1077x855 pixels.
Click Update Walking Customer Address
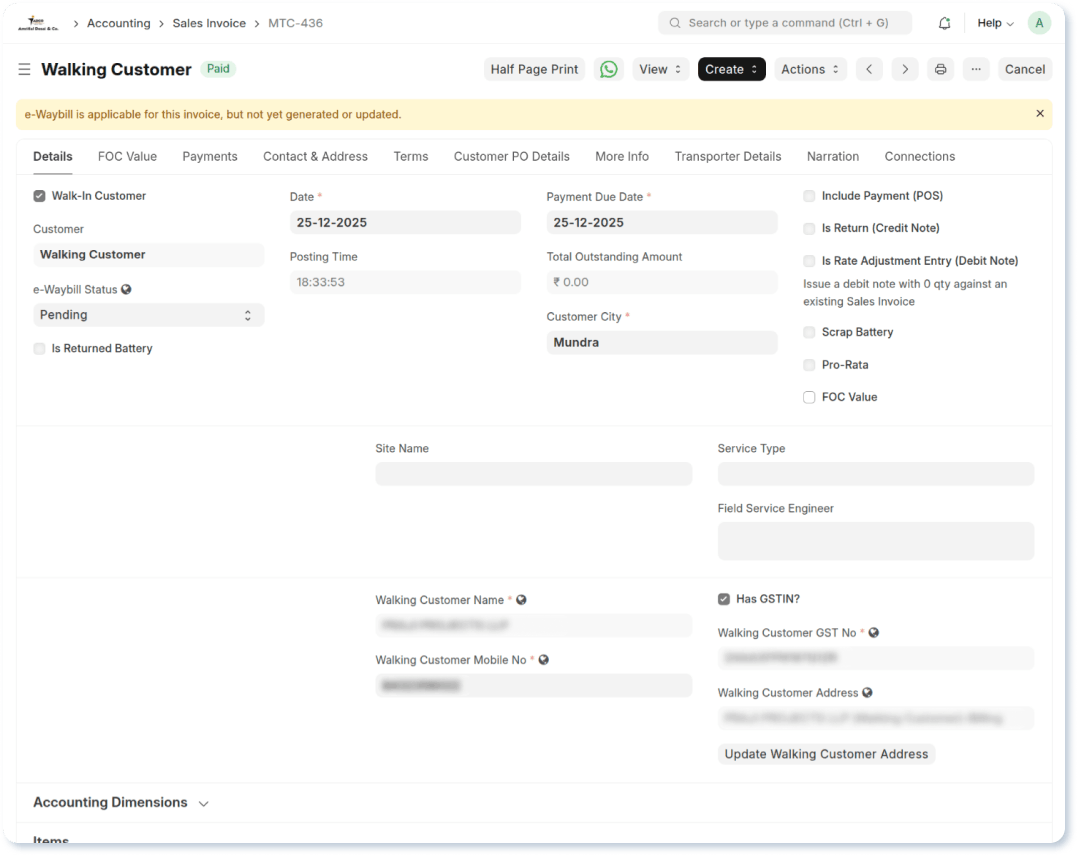click(826, 753)
